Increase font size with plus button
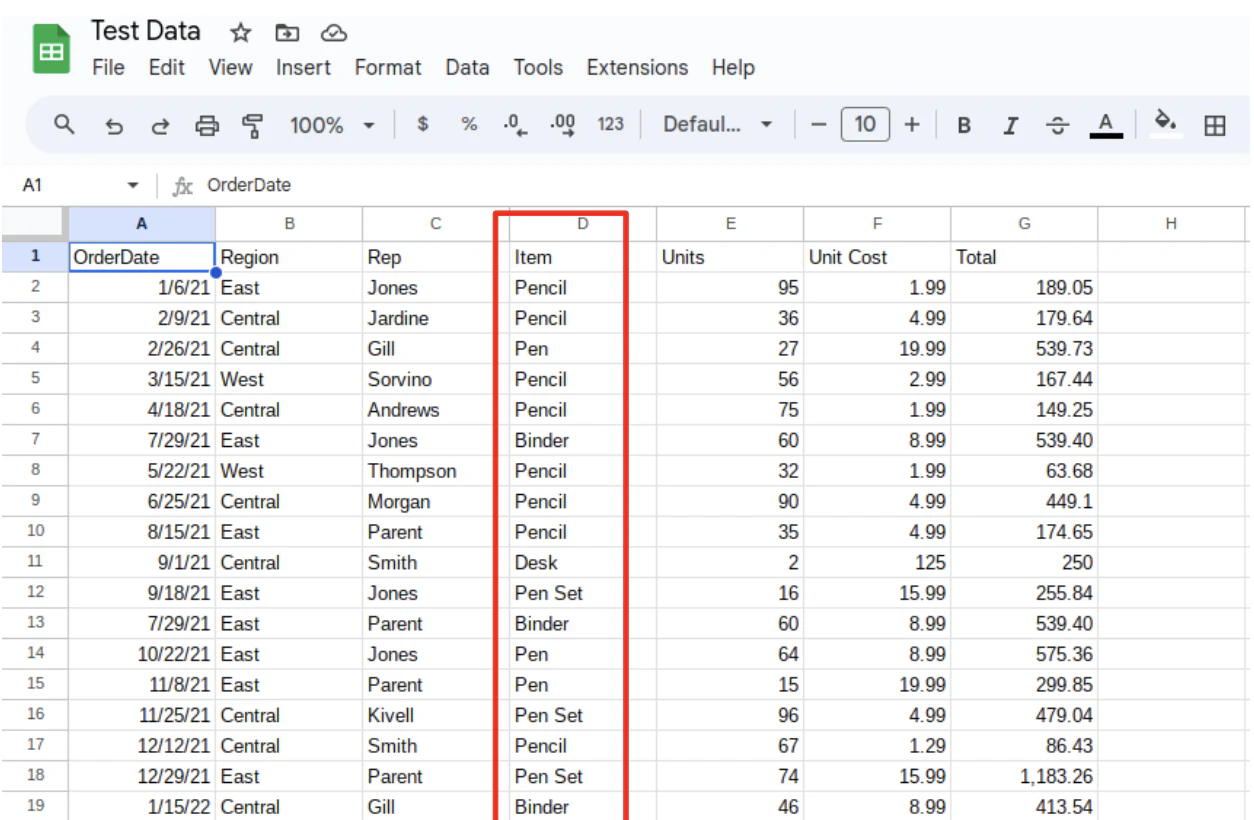Viewport: 1254px width, 820px height. [911, 125]
